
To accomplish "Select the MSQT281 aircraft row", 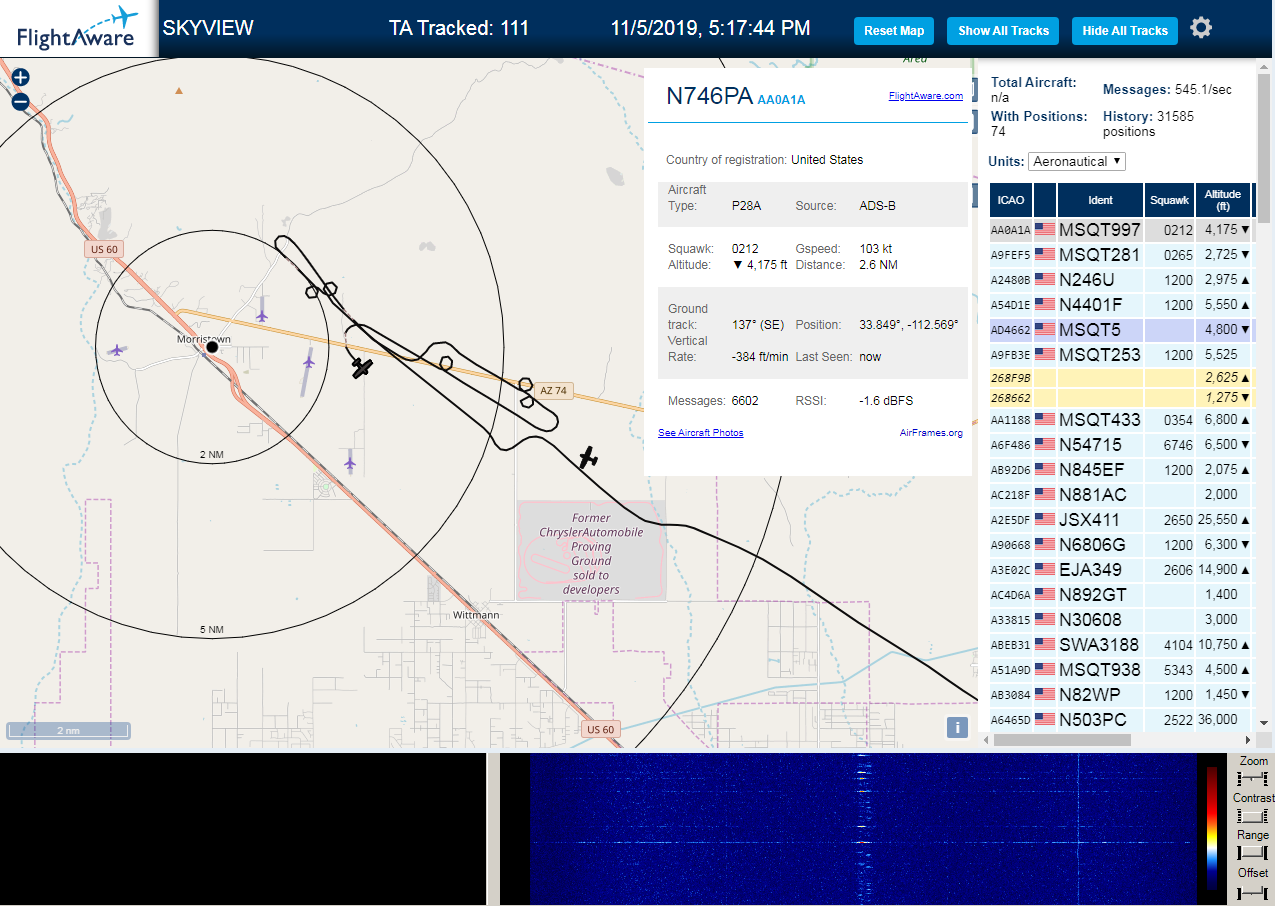I will tap(1121, 255).
